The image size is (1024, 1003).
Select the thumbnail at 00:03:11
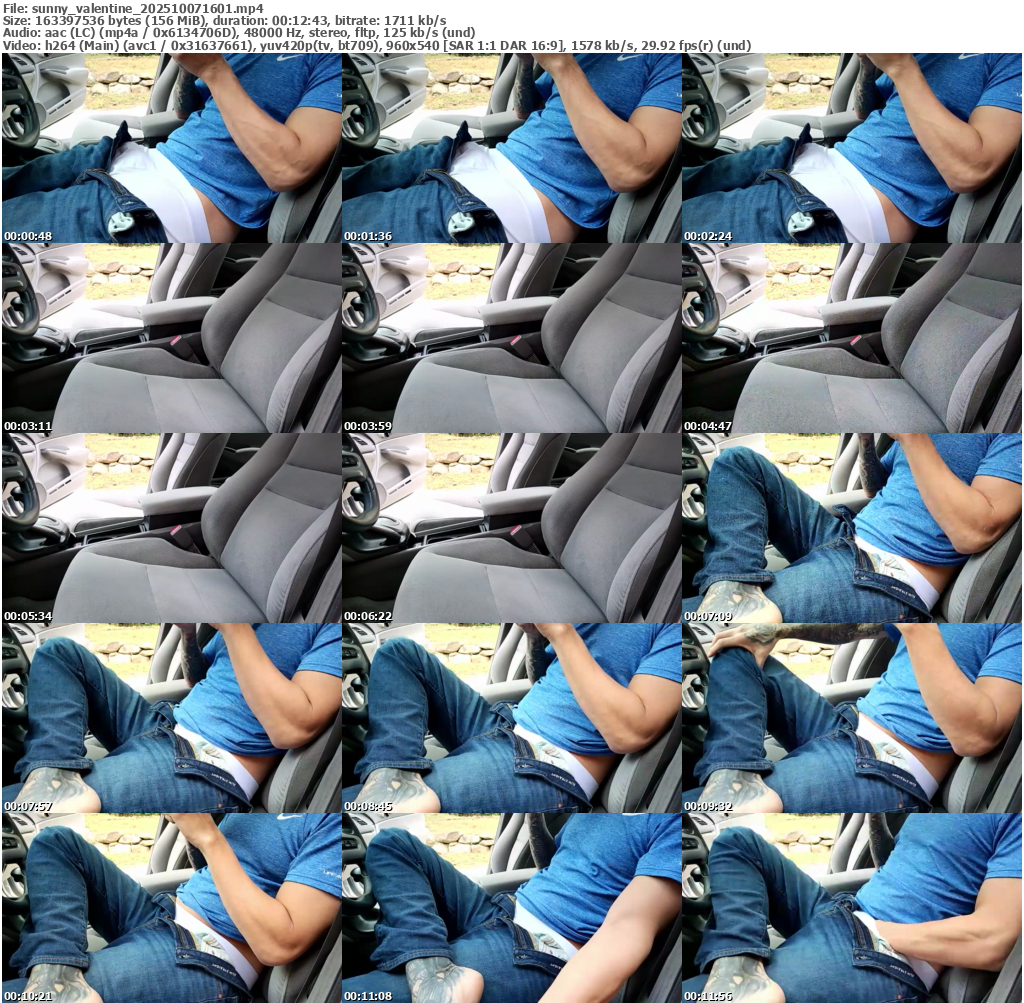click(172, 338)
